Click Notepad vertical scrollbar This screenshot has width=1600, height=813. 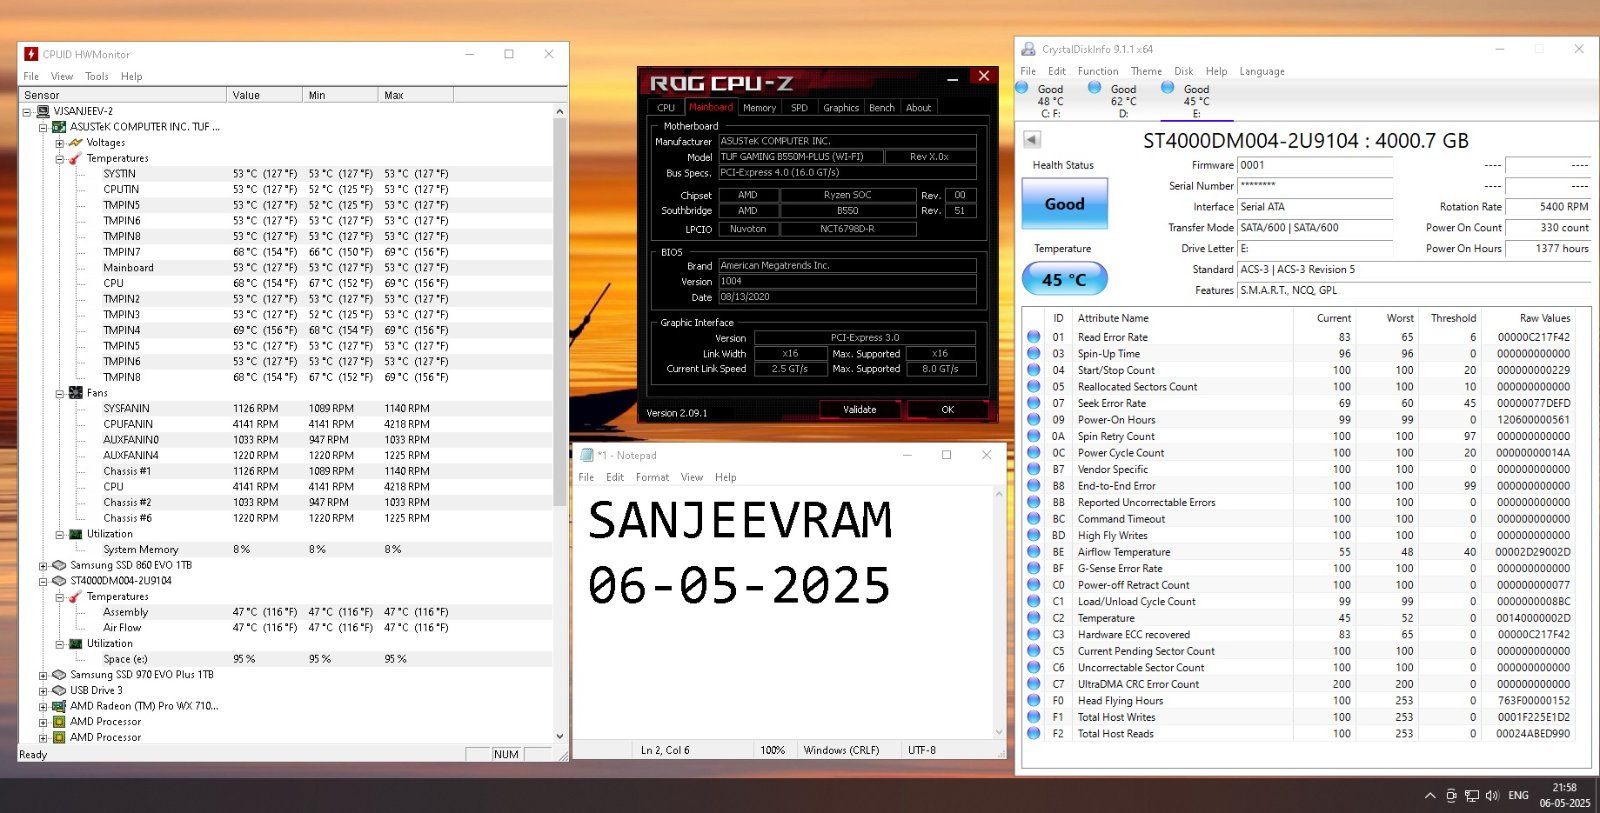click(998, 612)
